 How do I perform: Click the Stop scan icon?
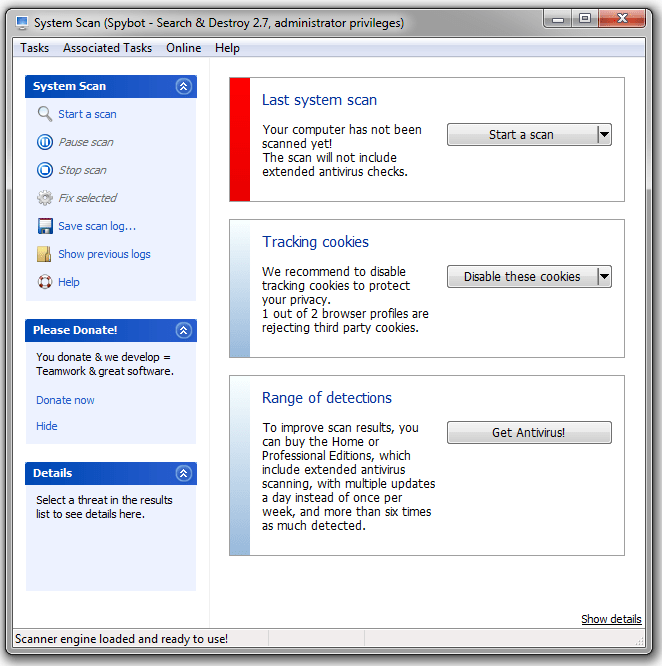pyautogui.click(x=45, y=170)
